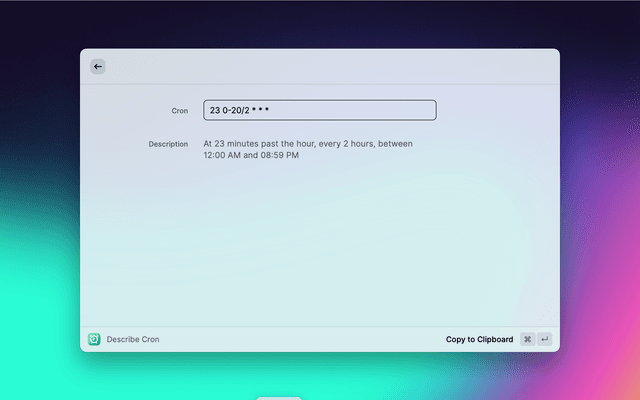640x400 pixels.
Task: Click empty form area below the description
Action: click(319, 250)
